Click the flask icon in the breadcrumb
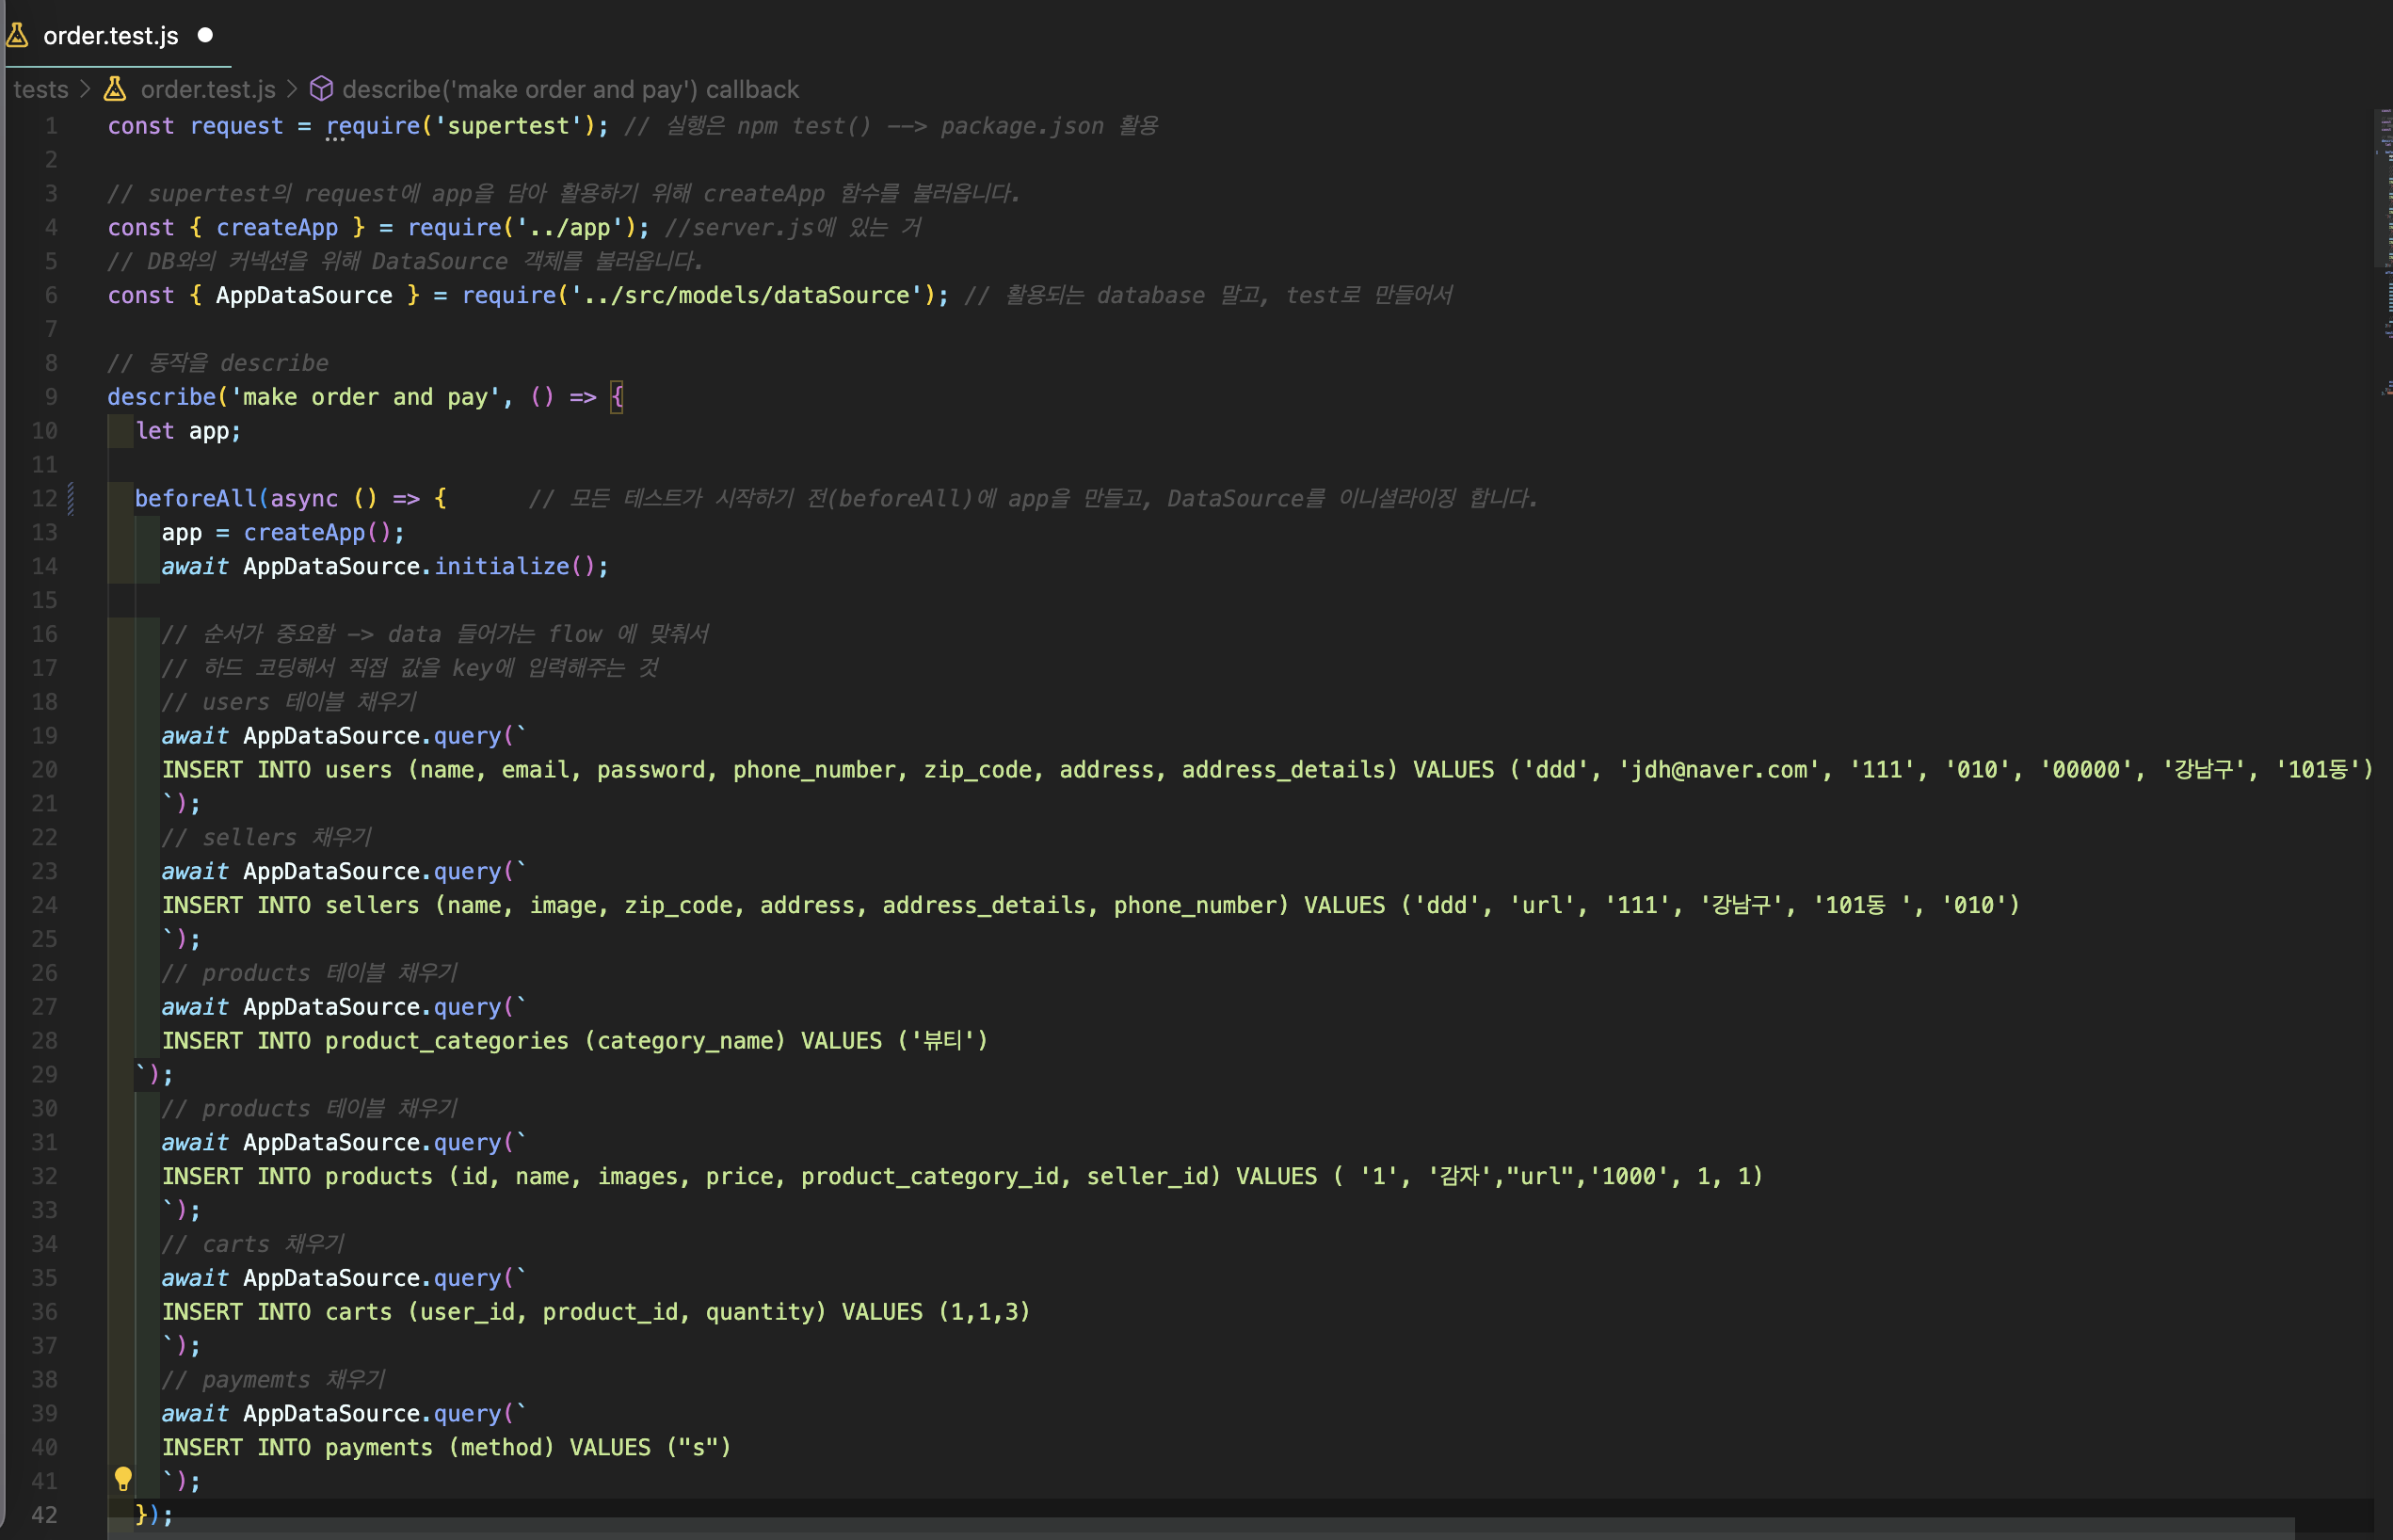The image size is (2393, 1540). (116, 89)
